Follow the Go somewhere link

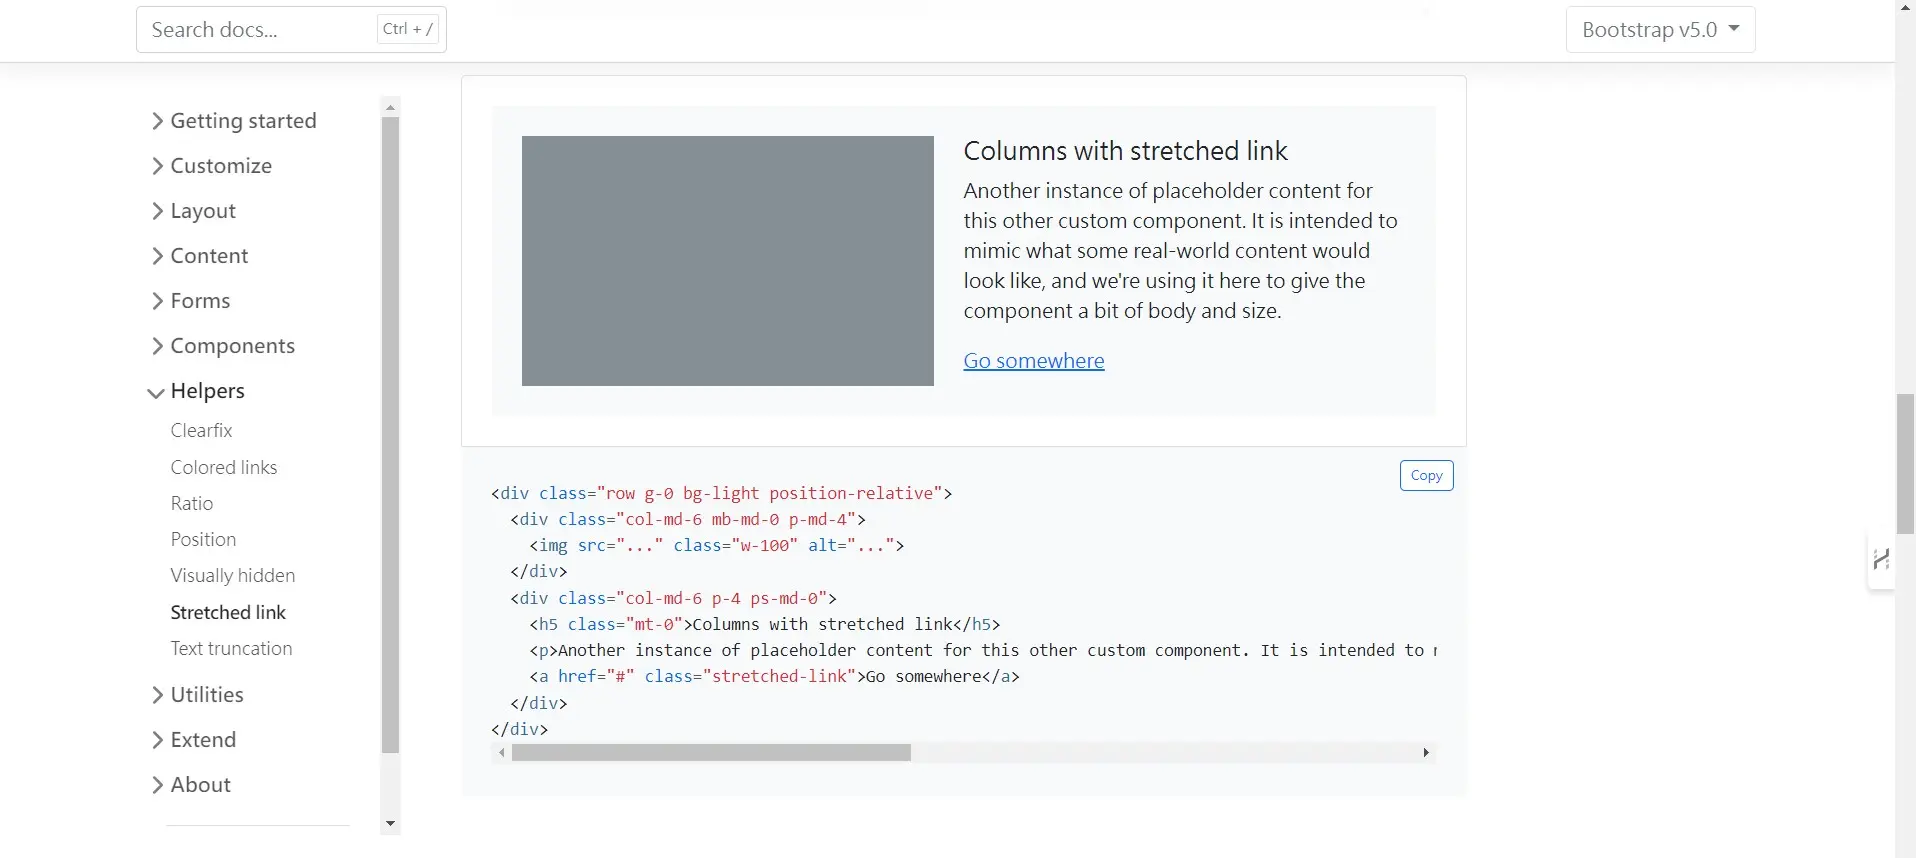point(1033,361)
